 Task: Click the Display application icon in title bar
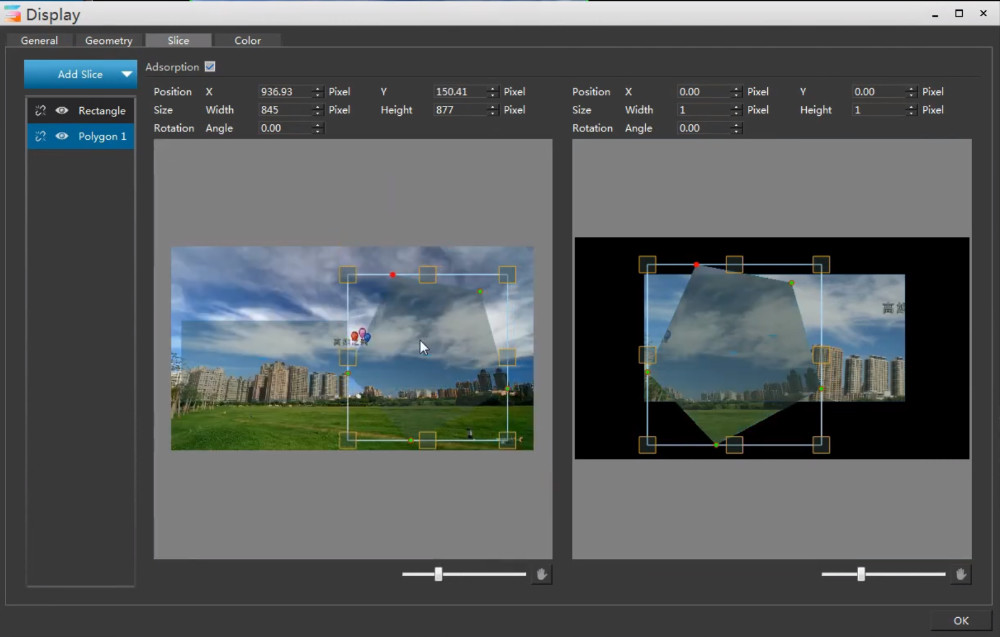click(x=12, y=13)
